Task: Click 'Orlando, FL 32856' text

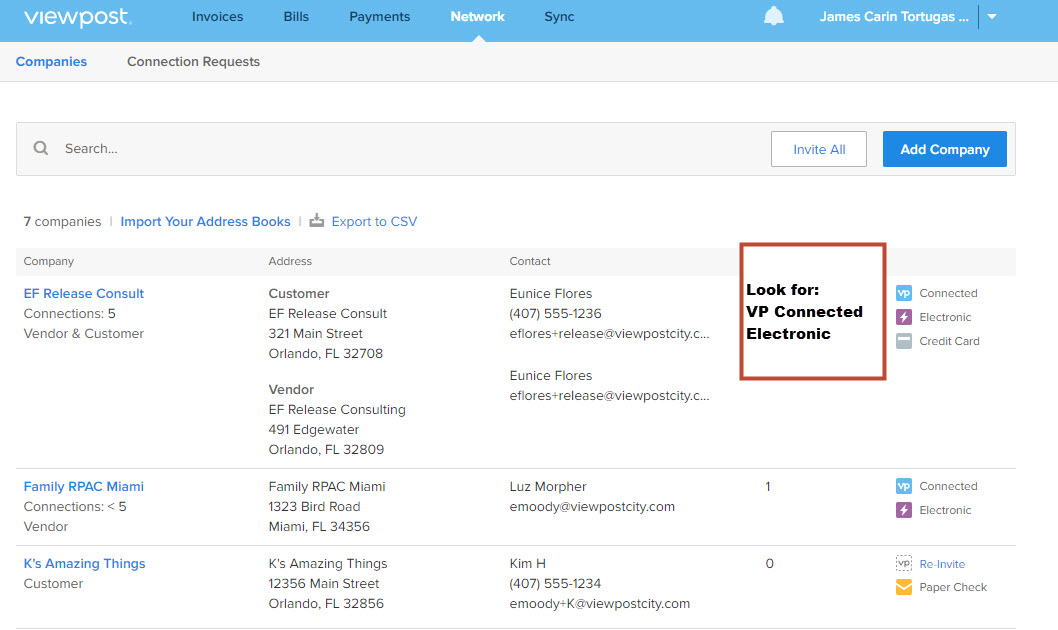Action: click(326, 604)
